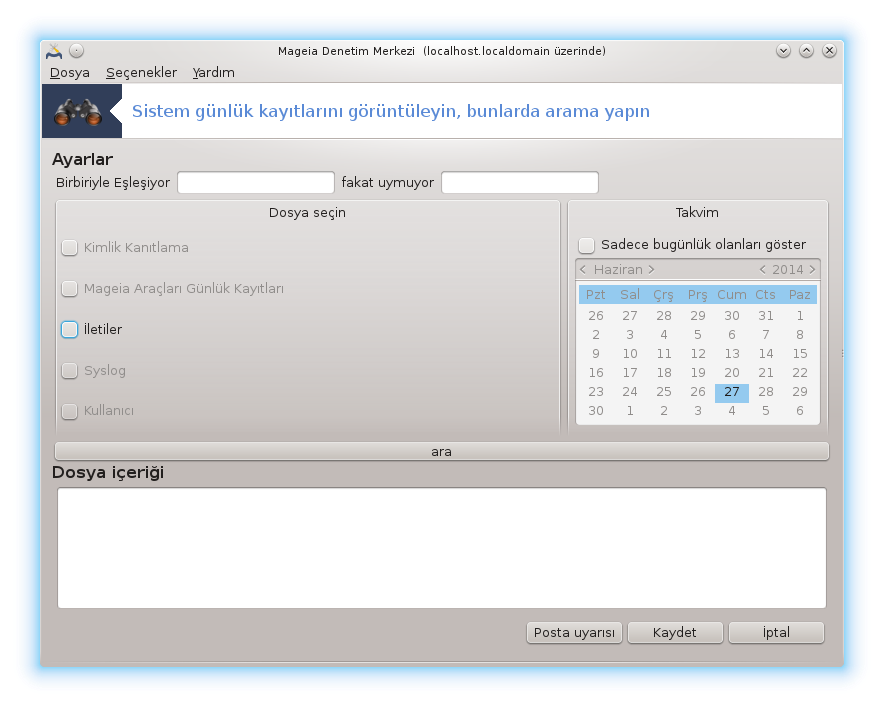Select the Kullanıcı log checkbox
This screenshot has width=884, height=707.
coord(69,411)
